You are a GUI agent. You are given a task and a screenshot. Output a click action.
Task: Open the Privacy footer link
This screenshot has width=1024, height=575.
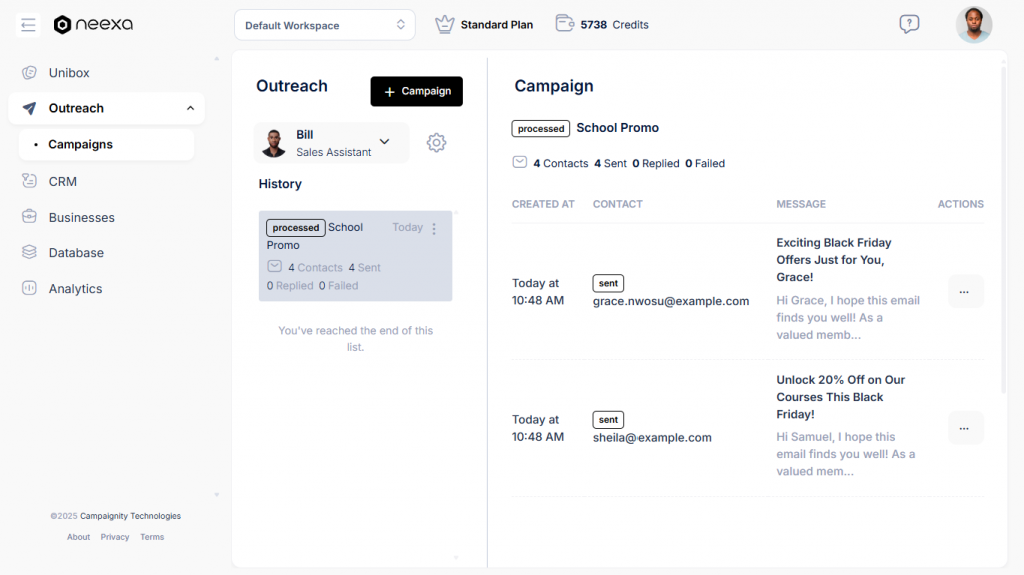point(115,537)
